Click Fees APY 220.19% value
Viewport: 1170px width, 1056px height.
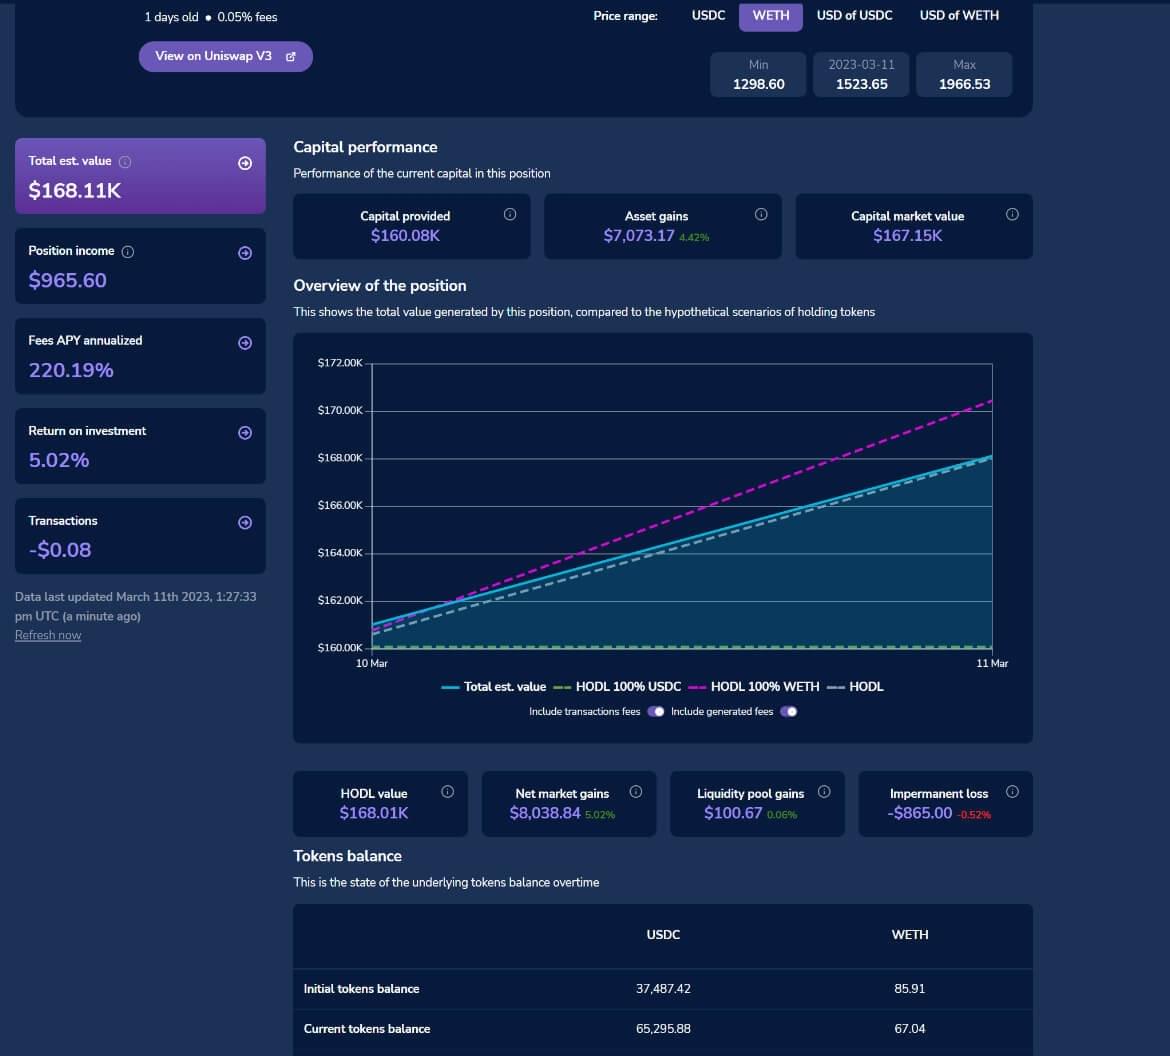click(71, 370)
